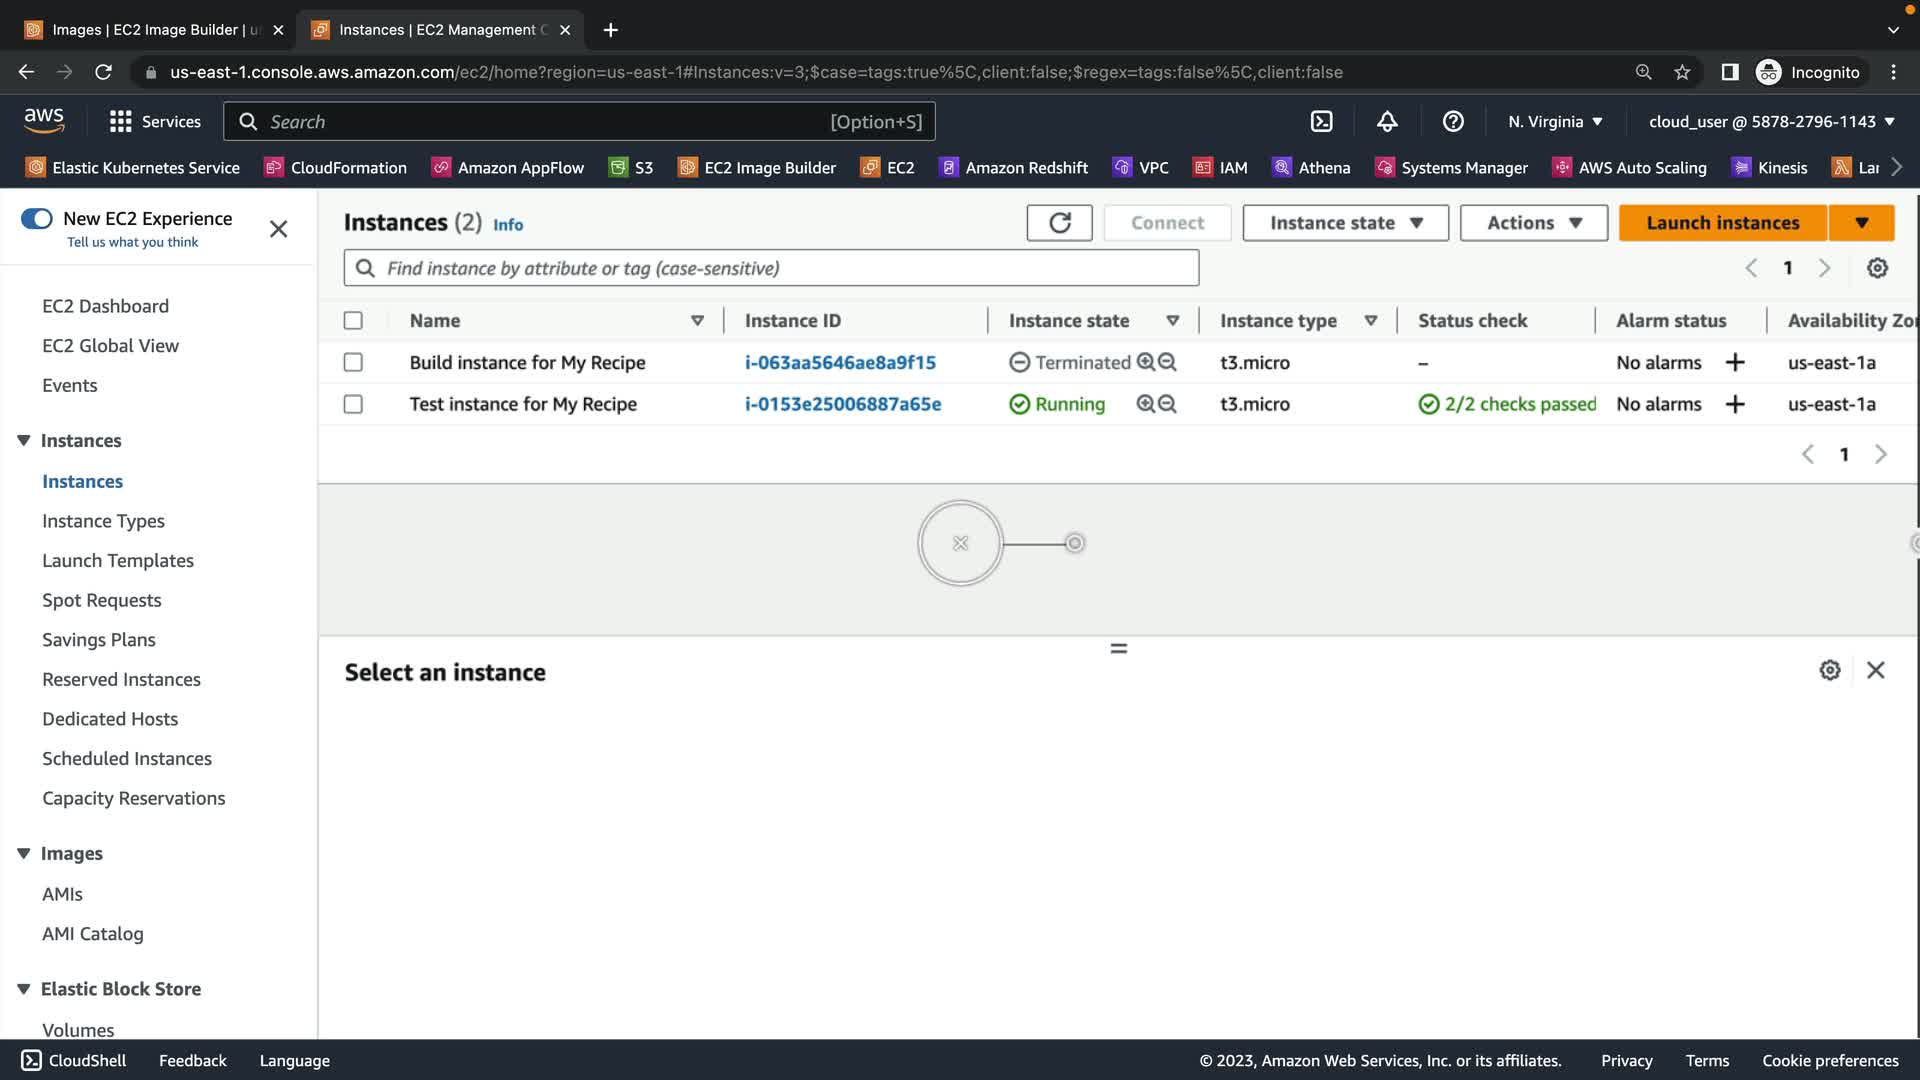Add alarm for Test instance plus icon

(x=1735, y=404)
